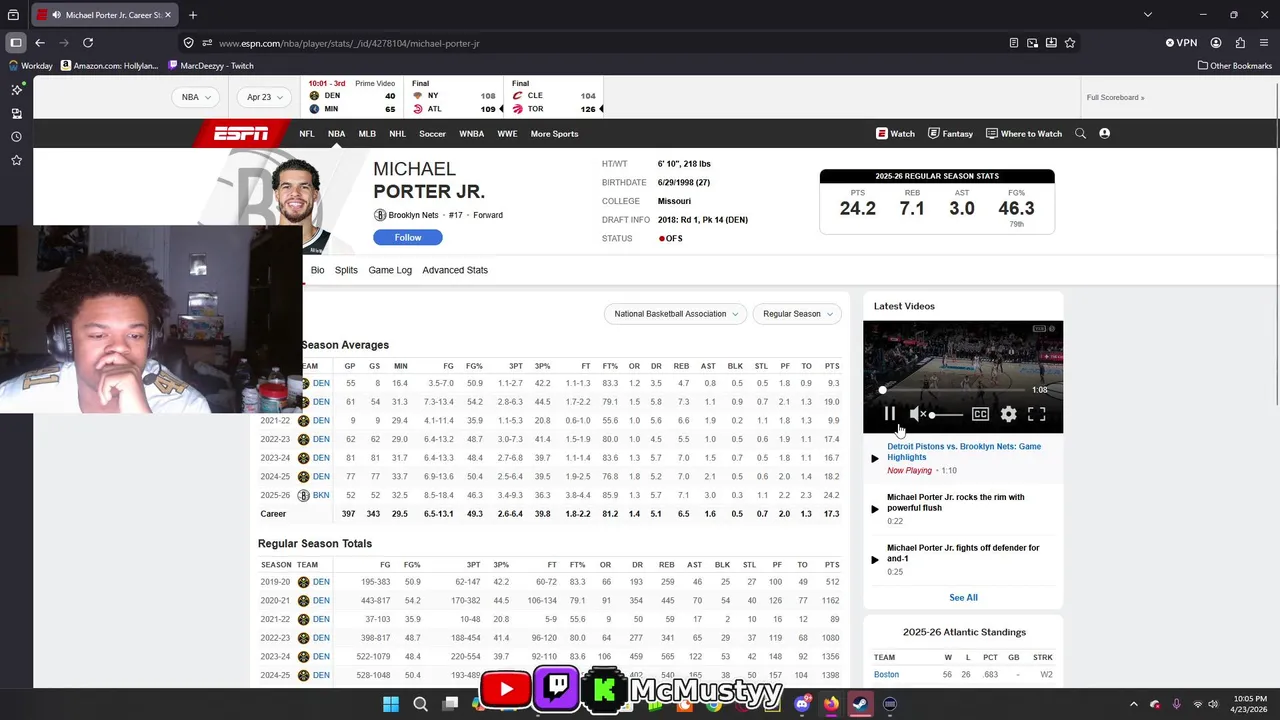Seek along the video progress bar
The image size is (1280, 720).
[953, 390]
